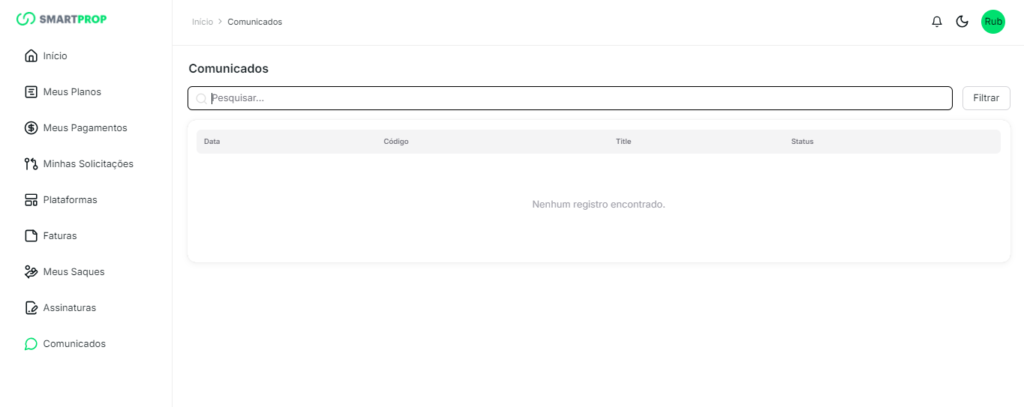Click the Início breadcrumb link
1024x407 pixels.
(202, 22)
